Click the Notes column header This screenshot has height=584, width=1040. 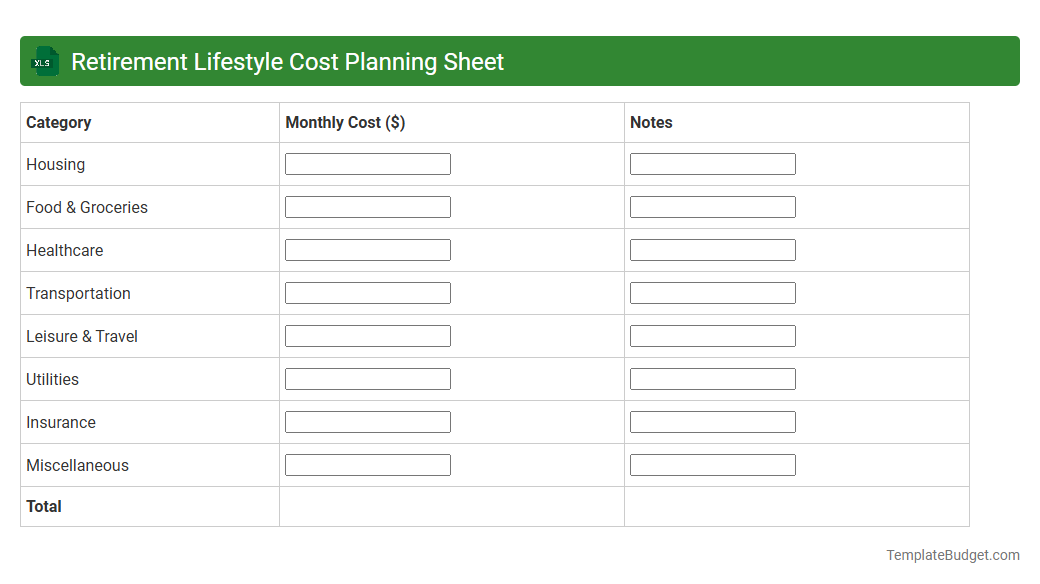tap(651, 122)
